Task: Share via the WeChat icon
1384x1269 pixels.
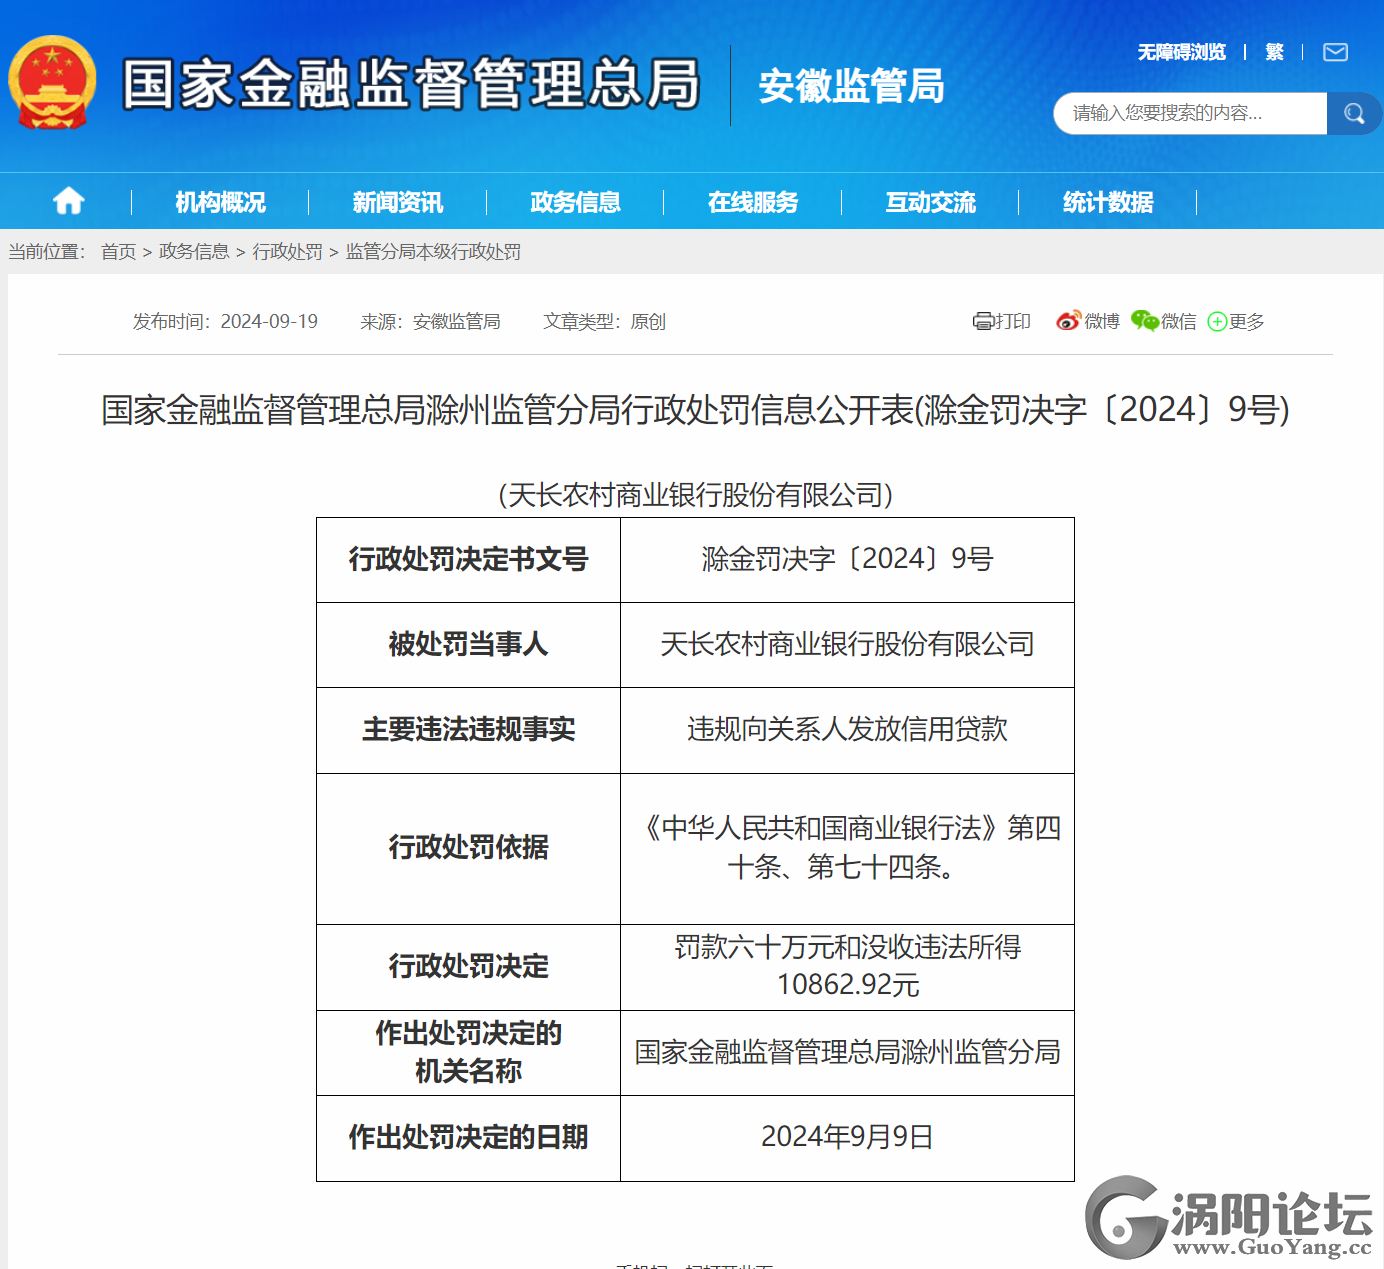Action: click(1144, 321)
